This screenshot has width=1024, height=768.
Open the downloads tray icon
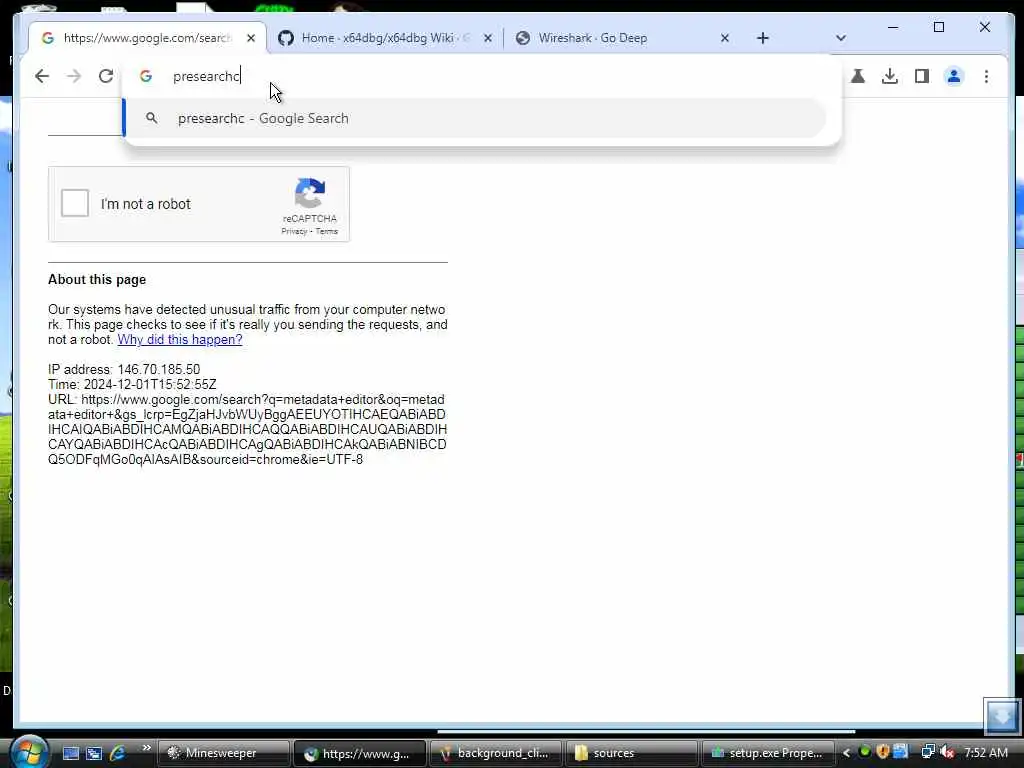889,76
